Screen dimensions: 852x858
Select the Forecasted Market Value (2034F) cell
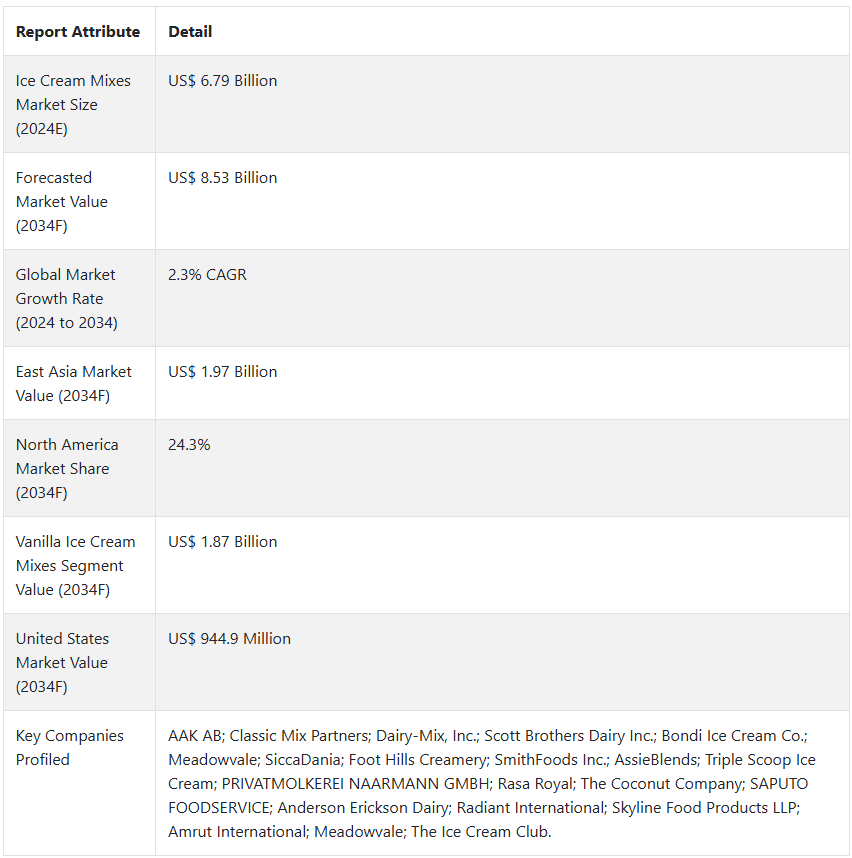pyautogui.click(x=62, y=201)
